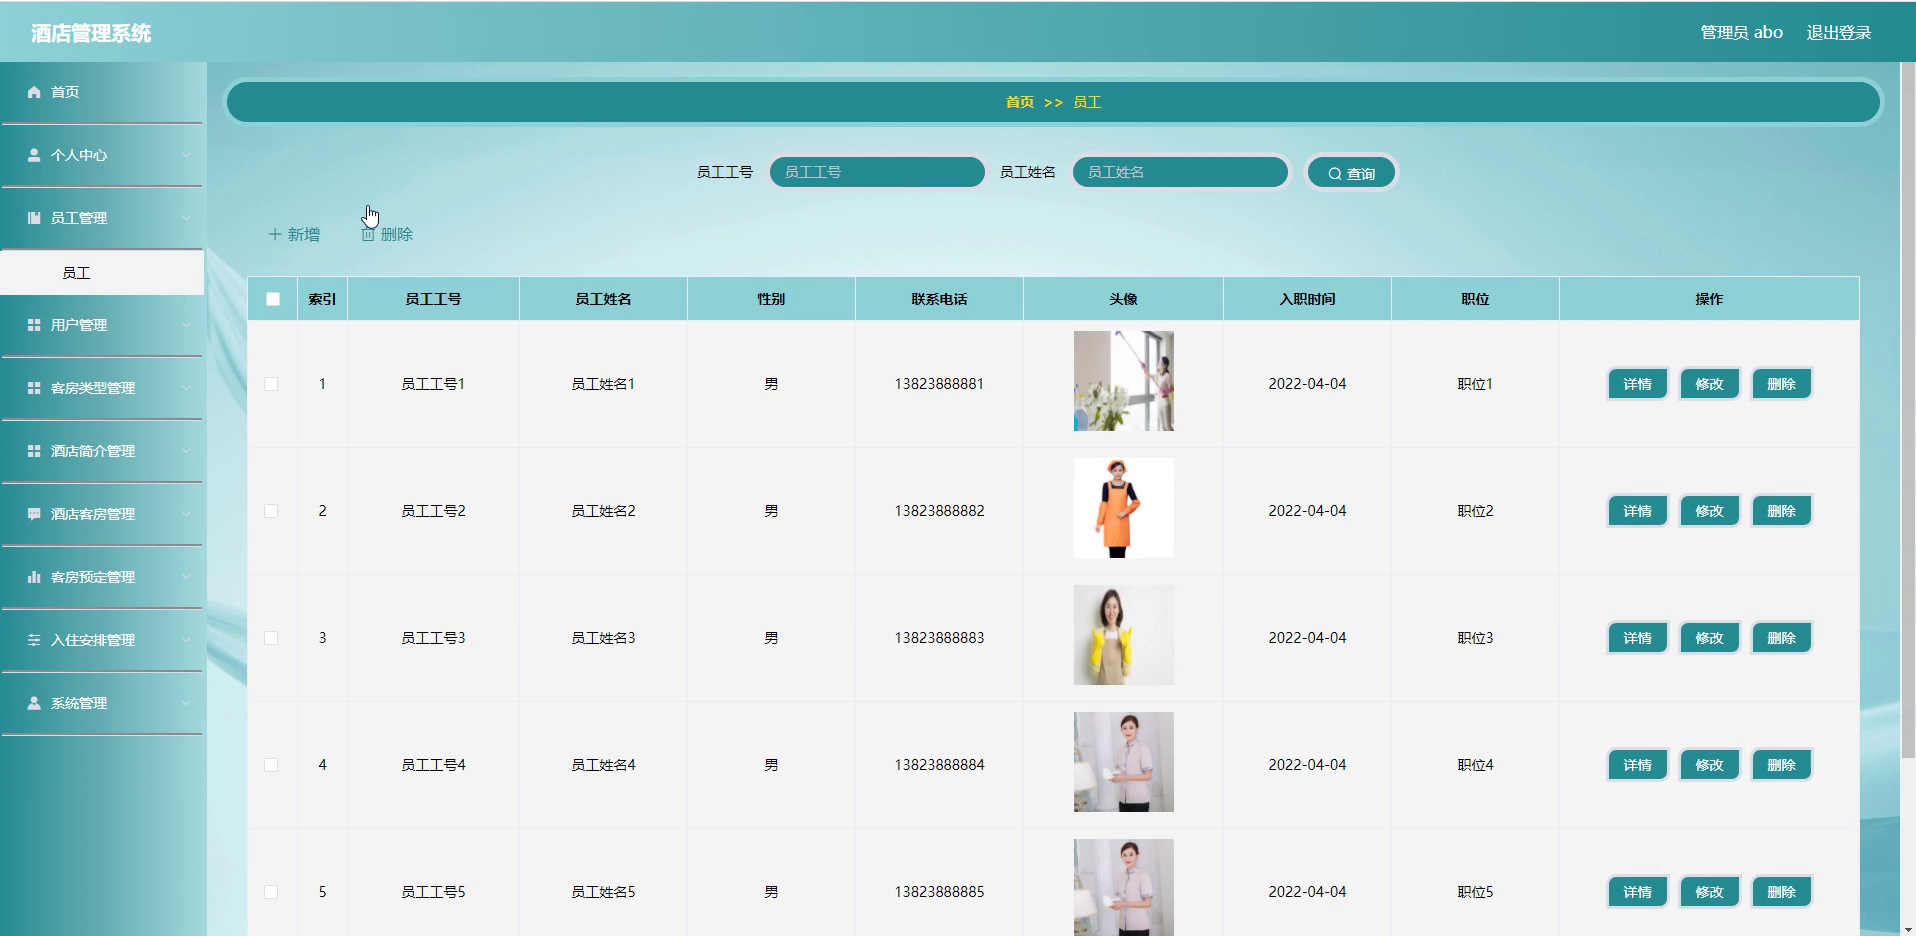
Task: Expand 入住安排管理 chevron
Action: coord(186,640)
